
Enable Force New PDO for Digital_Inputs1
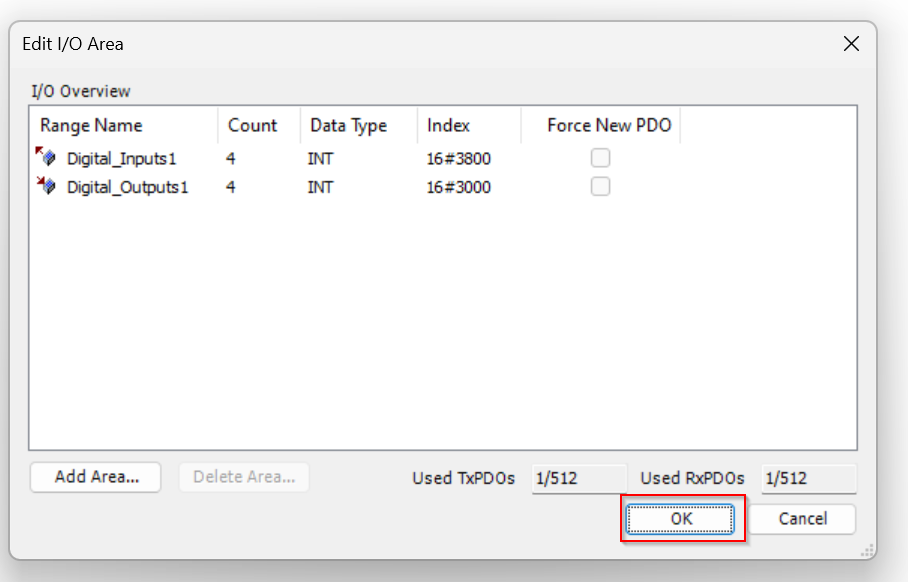(601, 158)
